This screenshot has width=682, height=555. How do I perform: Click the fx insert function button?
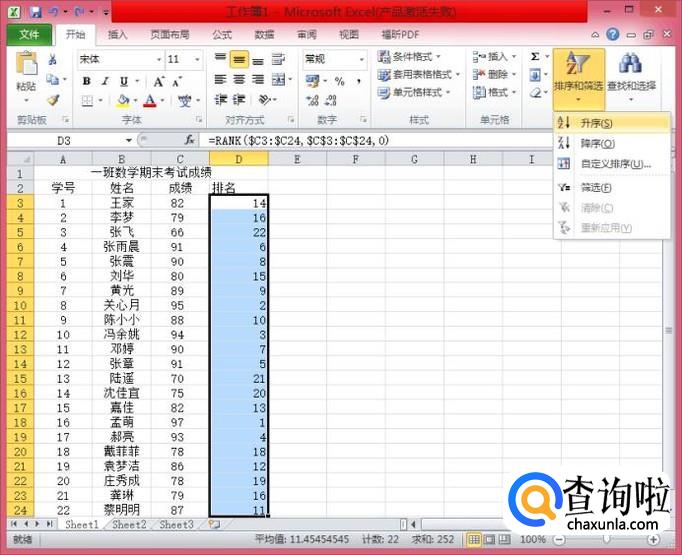click(x=189, y=140)
